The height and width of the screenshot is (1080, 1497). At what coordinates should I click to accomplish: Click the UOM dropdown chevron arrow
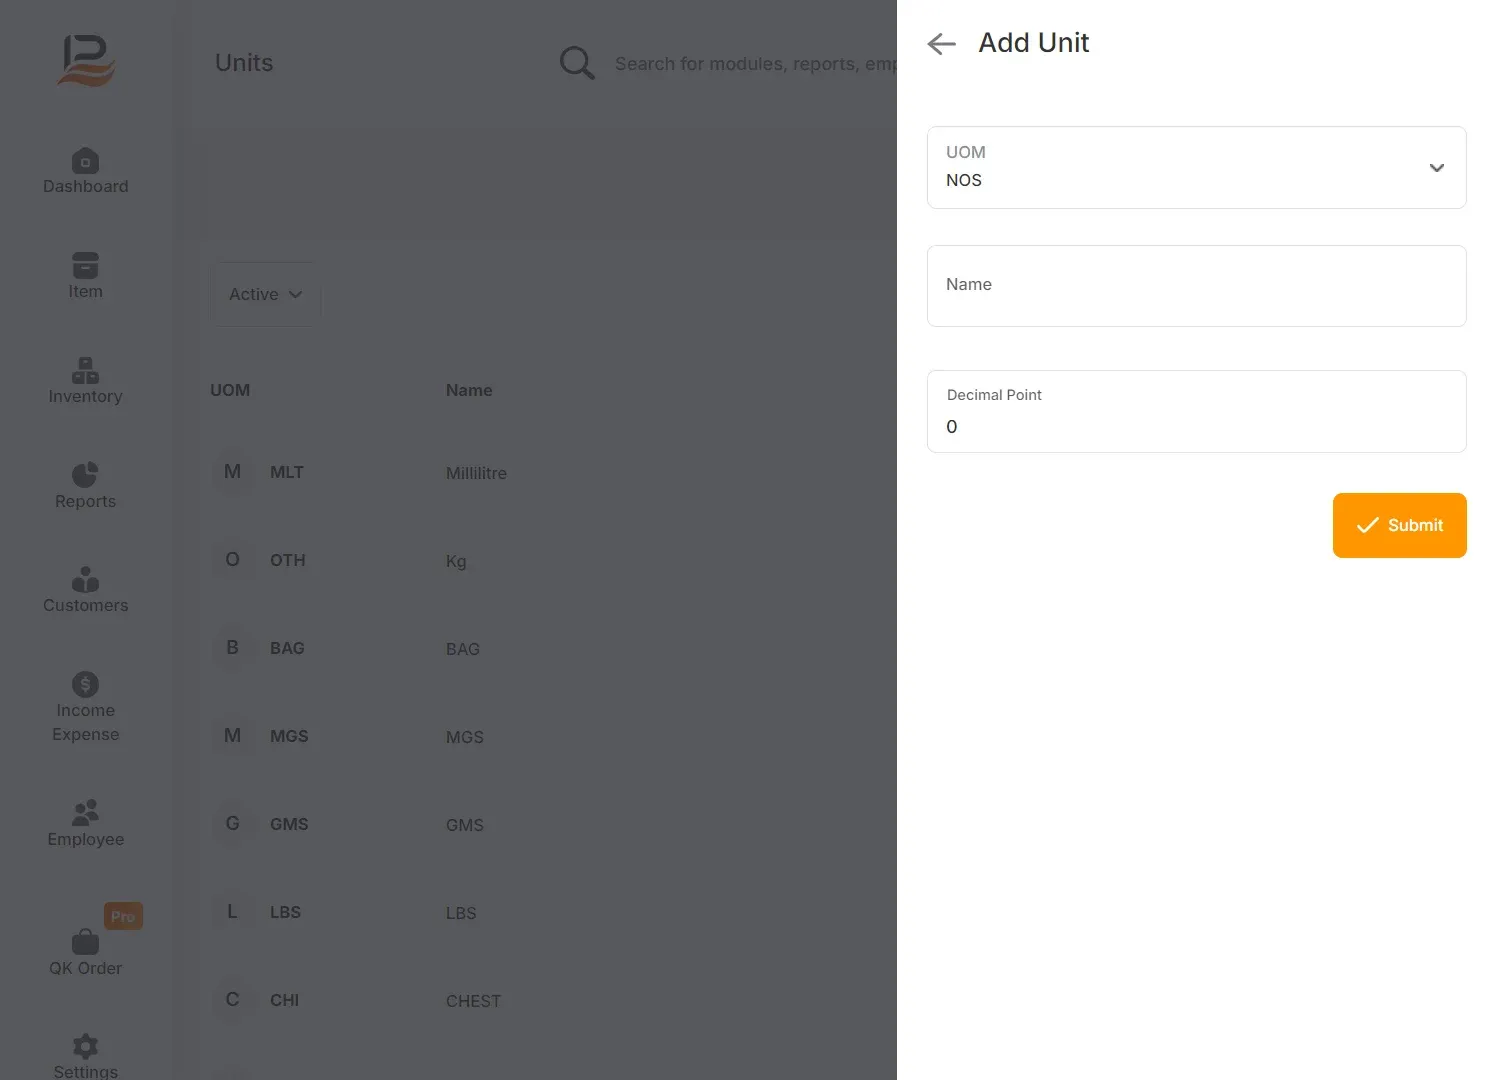1436,168
